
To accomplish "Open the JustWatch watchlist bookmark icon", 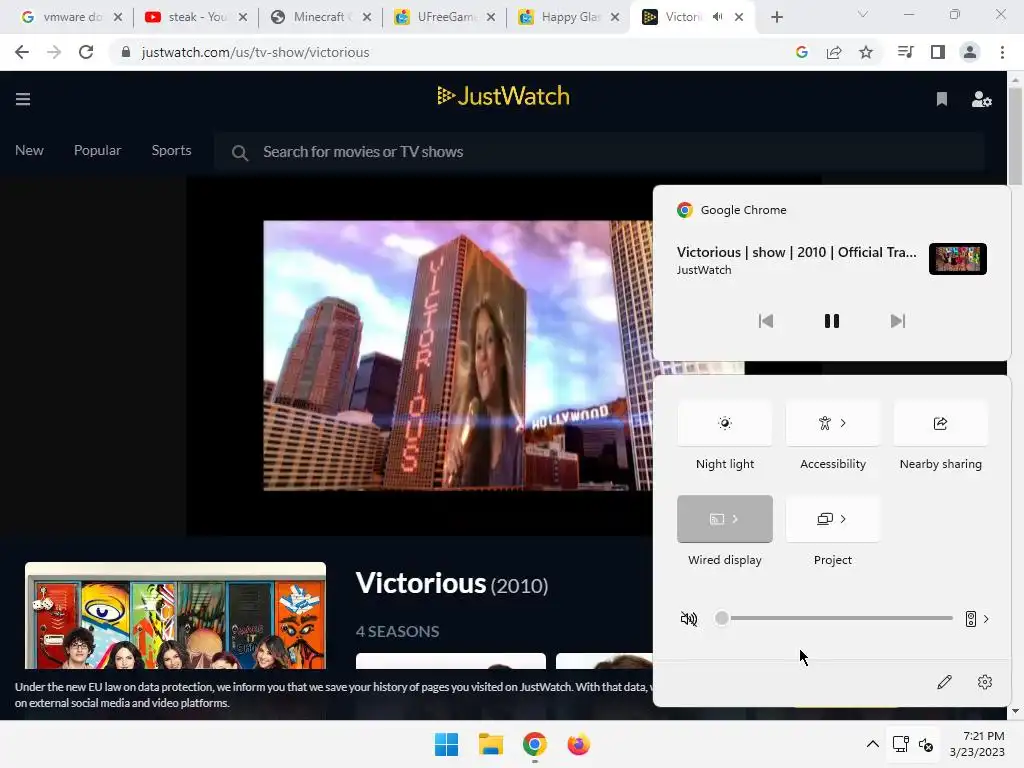I will click(x=942, y=99).
